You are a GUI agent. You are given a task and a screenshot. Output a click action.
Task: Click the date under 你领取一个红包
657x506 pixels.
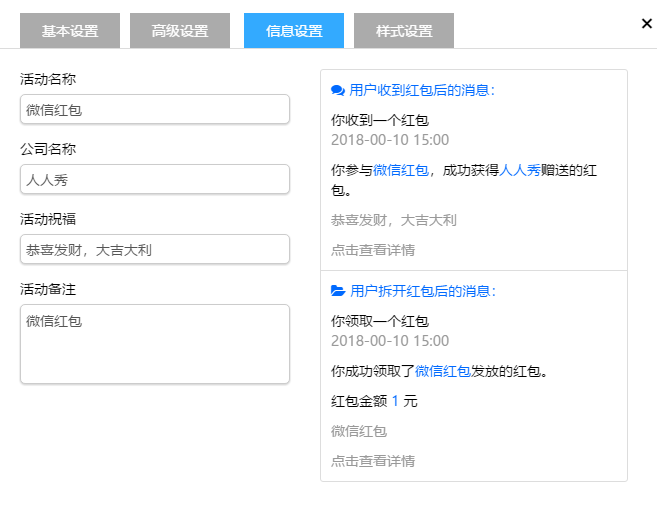[390, 341]
